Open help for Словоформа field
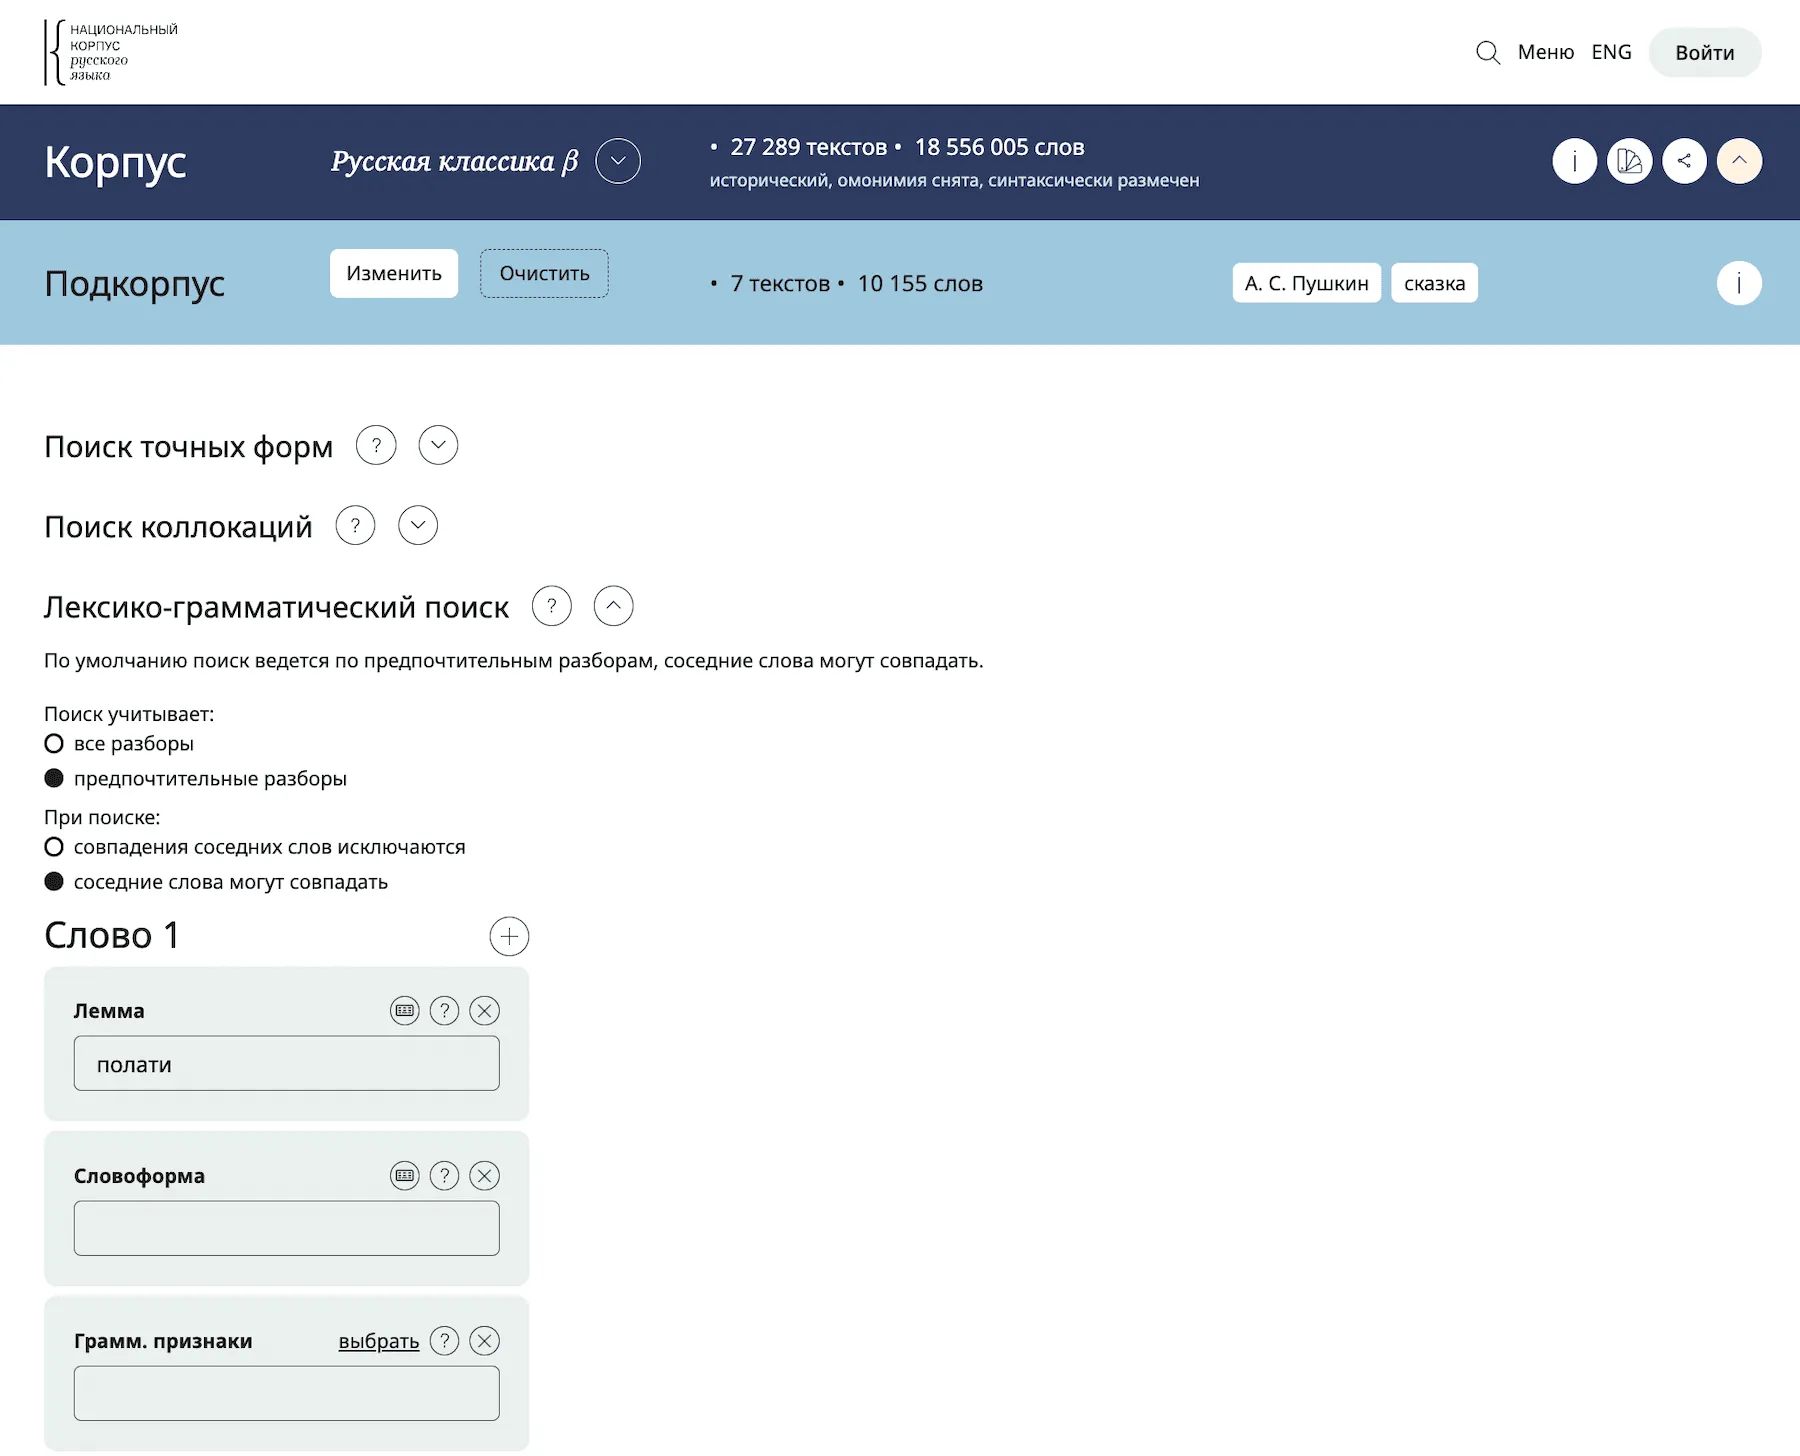This screenshot has width=1800, height=1456. tap(444, 1176)
